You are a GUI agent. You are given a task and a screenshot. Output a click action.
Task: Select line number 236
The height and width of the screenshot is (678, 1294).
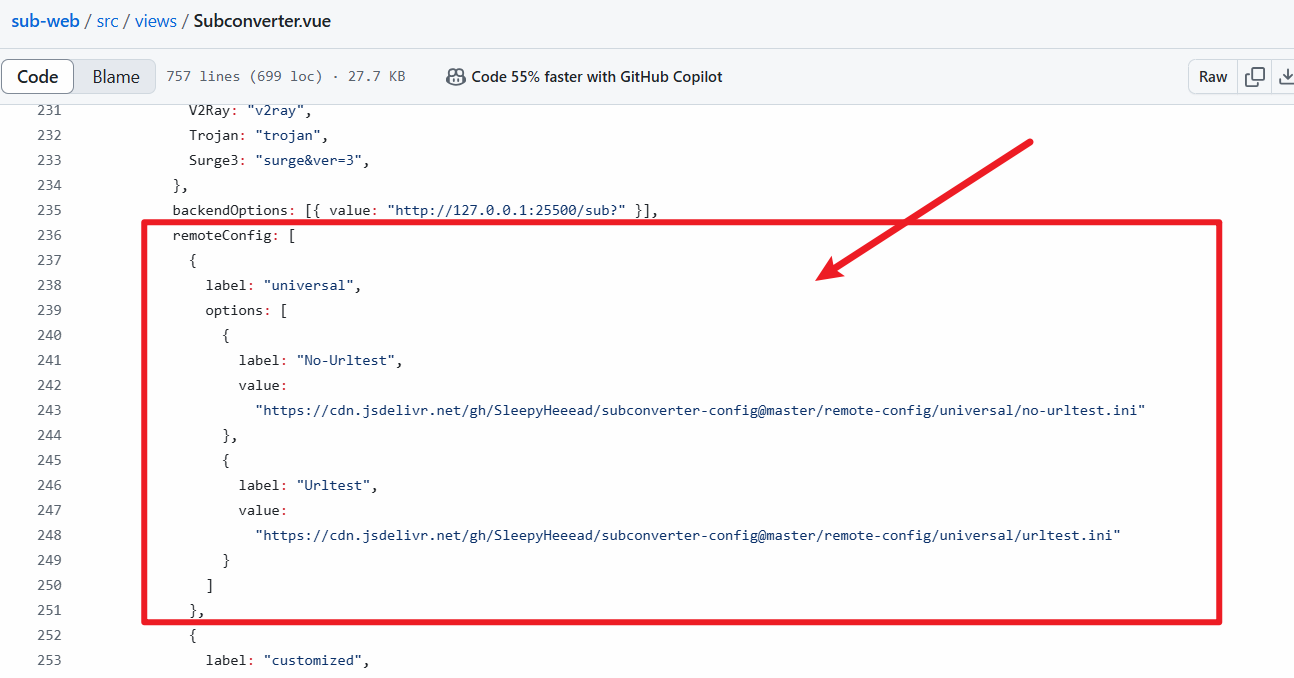(x=48, y=235)
